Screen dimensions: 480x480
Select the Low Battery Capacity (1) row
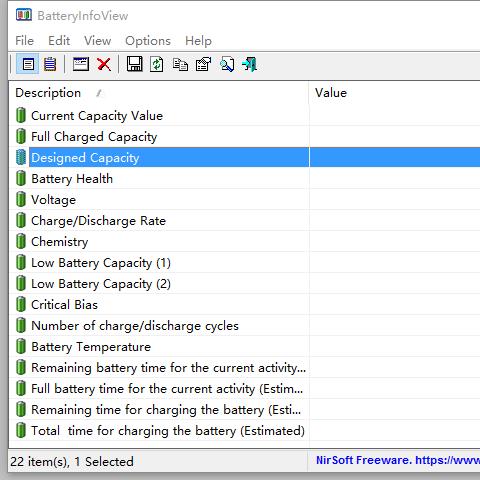245,262
